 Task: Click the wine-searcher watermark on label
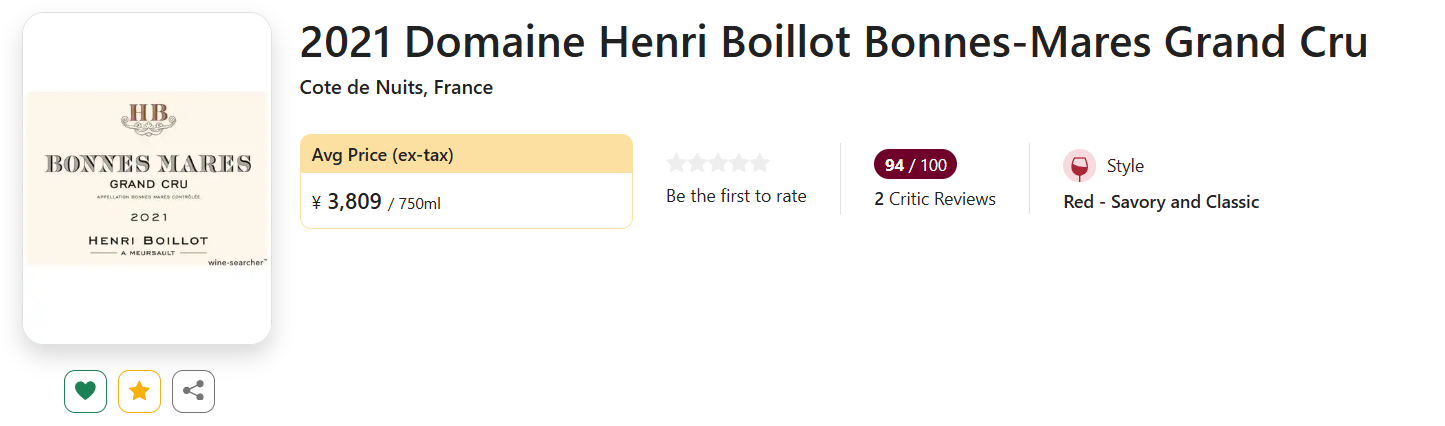(237, 263)
